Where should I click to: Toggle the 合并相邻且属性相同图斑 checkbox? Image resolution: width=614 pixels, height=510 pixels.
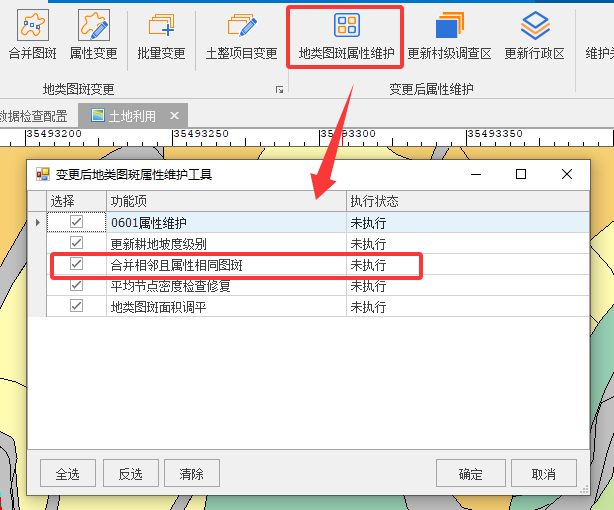76,265
